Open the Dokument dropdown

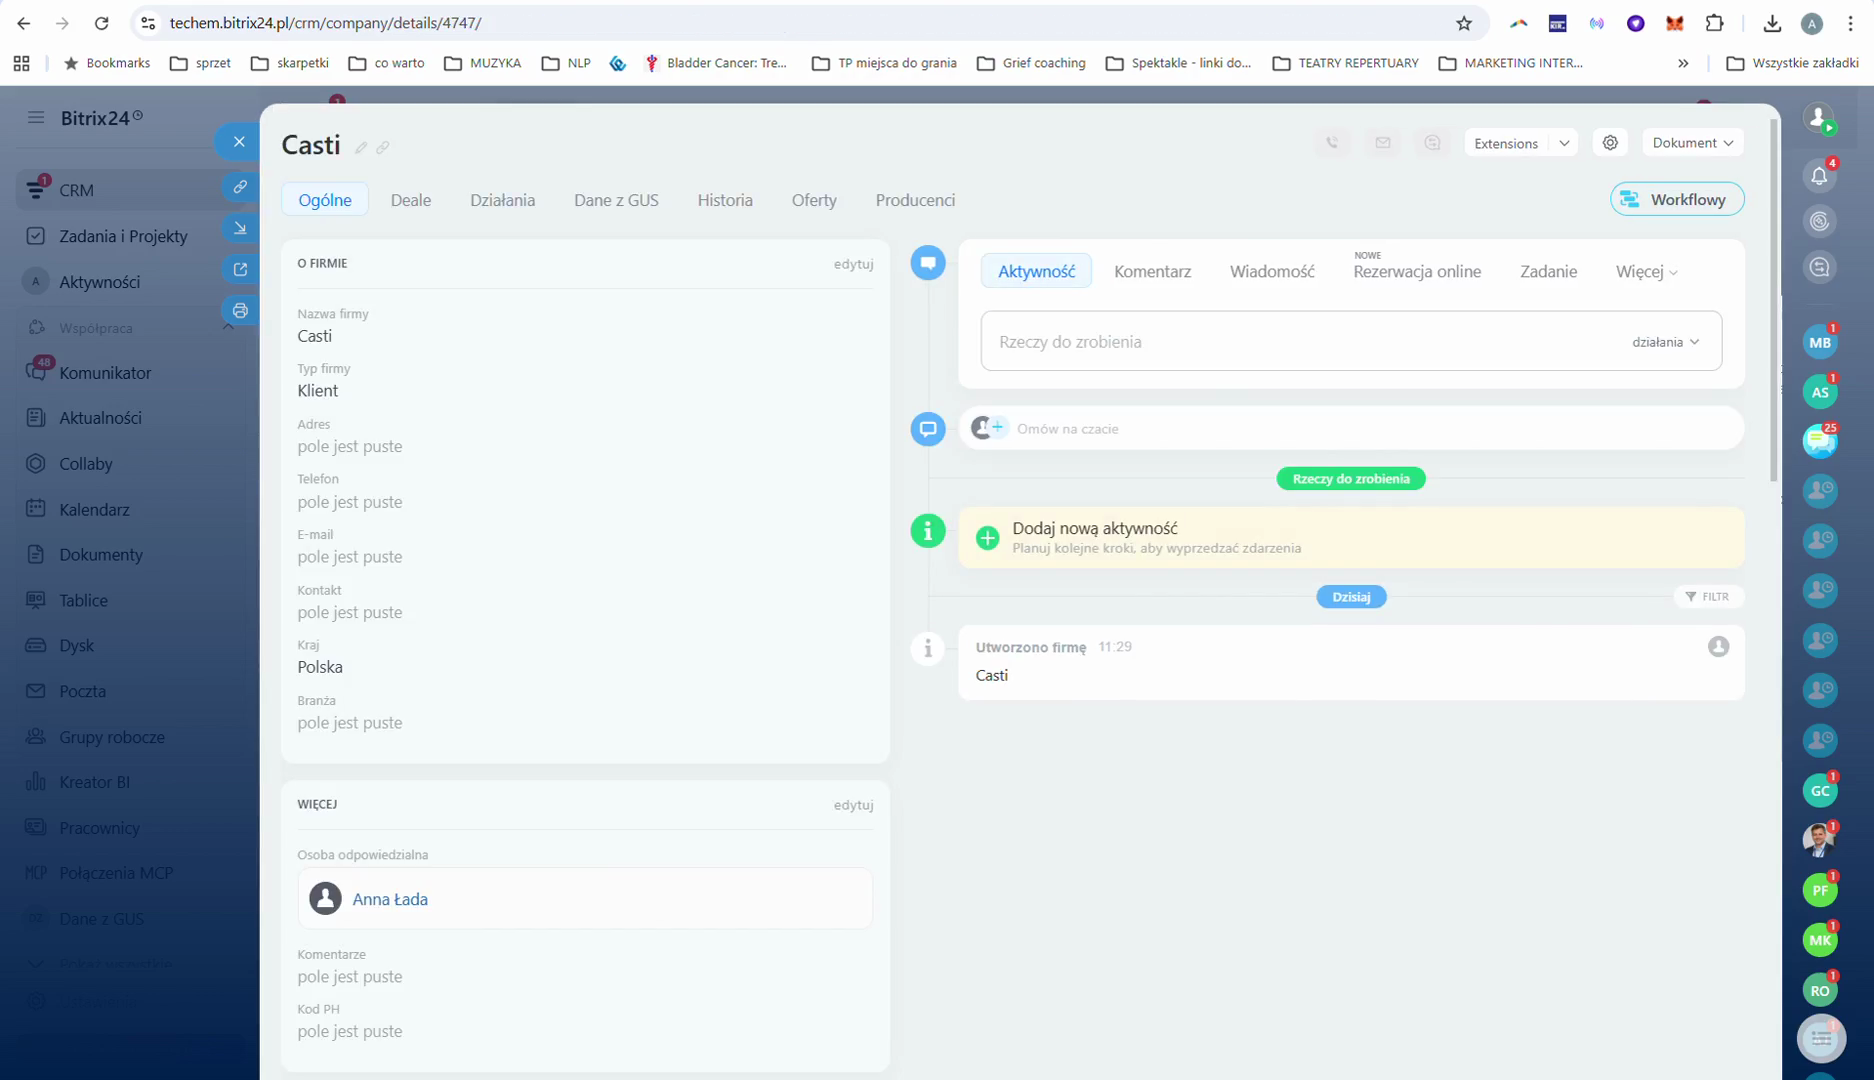pyautogui.click(x=1692, y=143)
